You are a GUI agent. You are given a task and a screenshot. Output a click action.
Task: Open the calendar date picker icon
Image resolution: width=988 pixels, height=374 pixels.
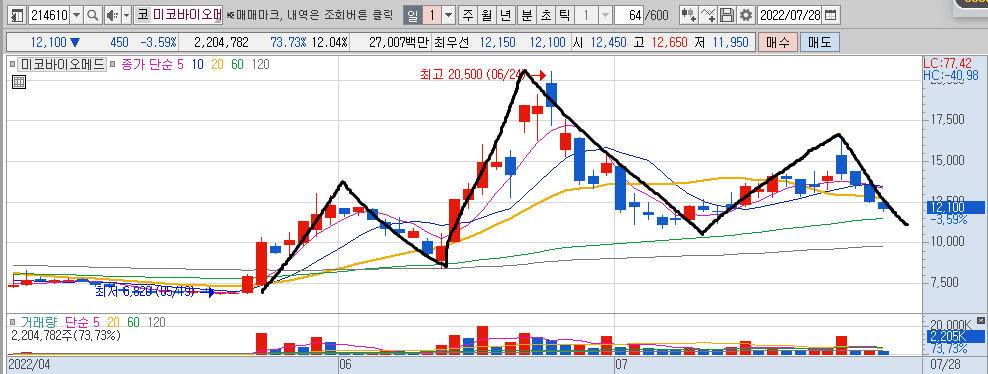(x=831, y=15)
